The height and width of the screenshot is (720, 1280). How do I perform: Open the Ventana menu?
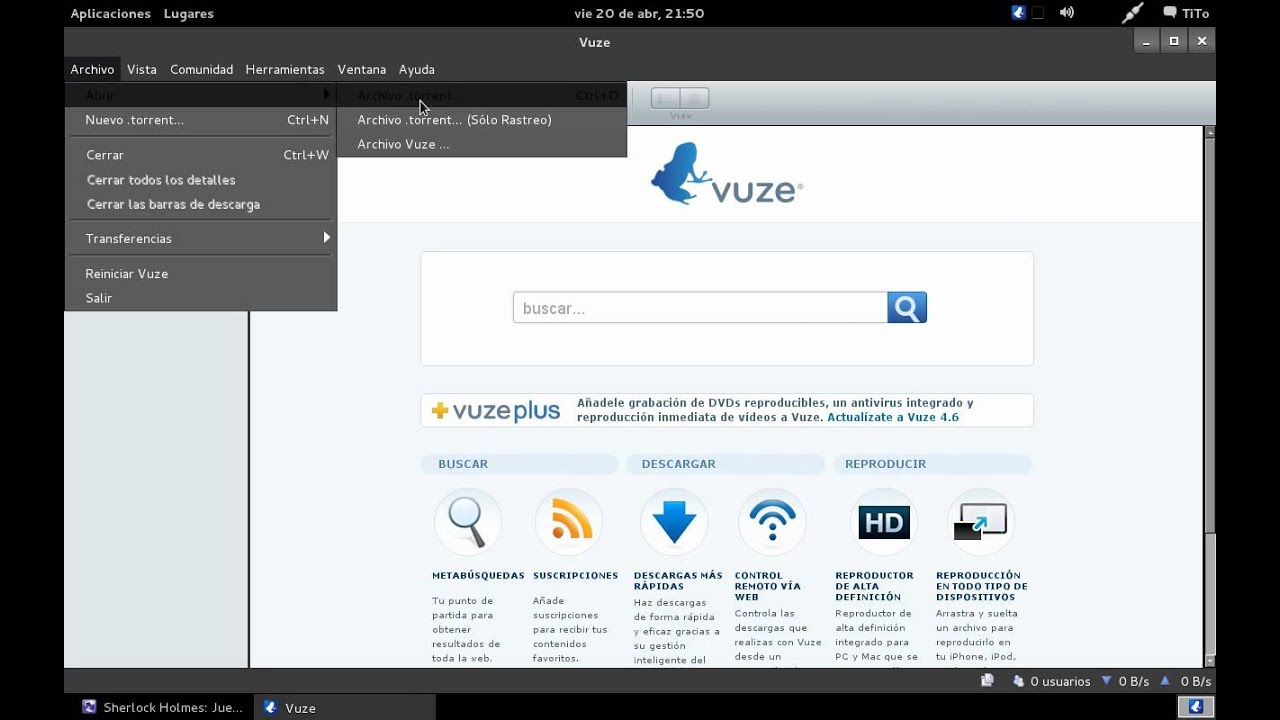coord(362,69)
